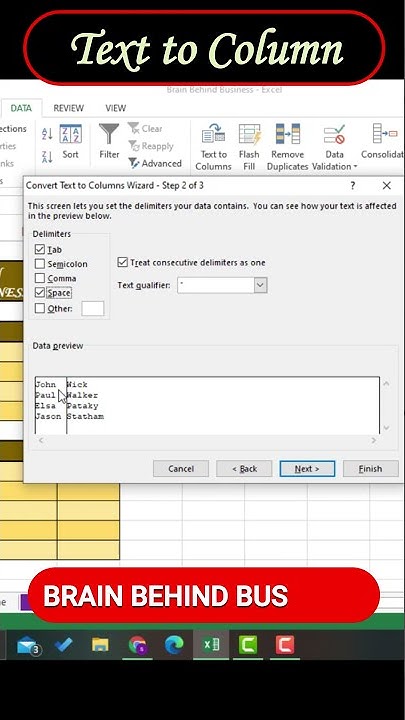Toggle the Space delimiter checkbox

coord(40,292)
